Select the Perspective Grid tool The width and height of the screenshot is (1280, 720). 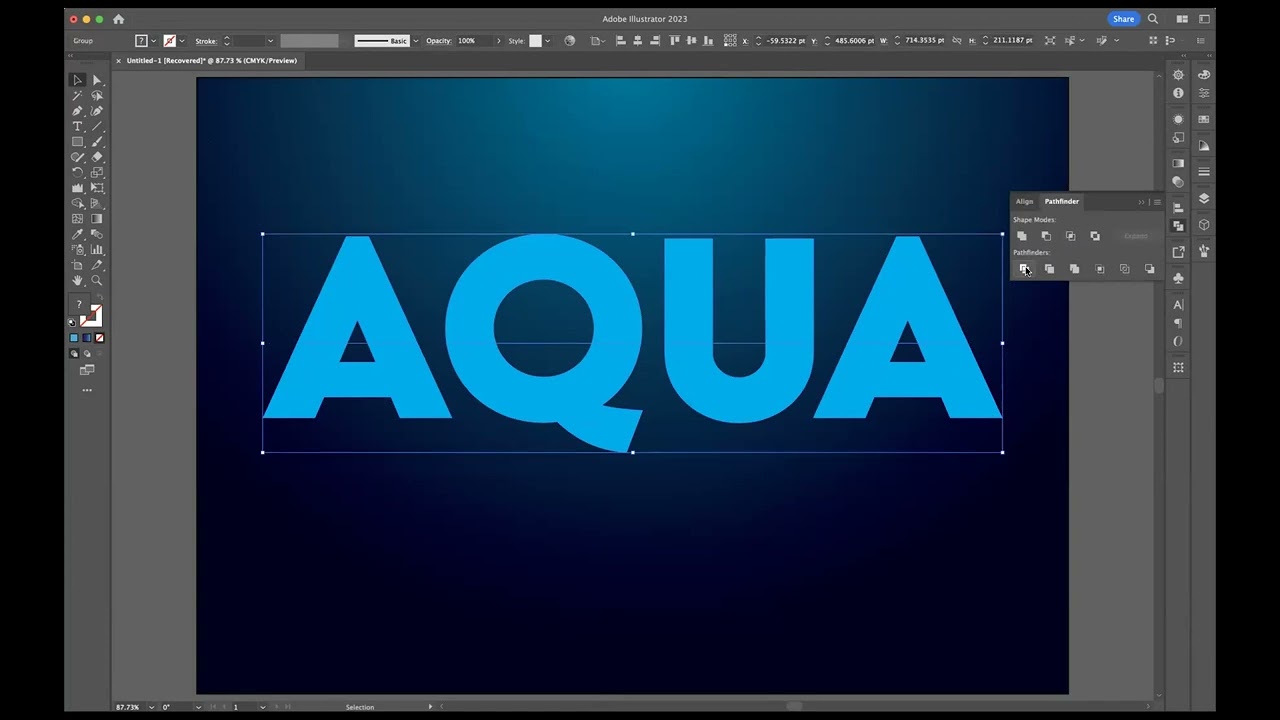[97, 203]
